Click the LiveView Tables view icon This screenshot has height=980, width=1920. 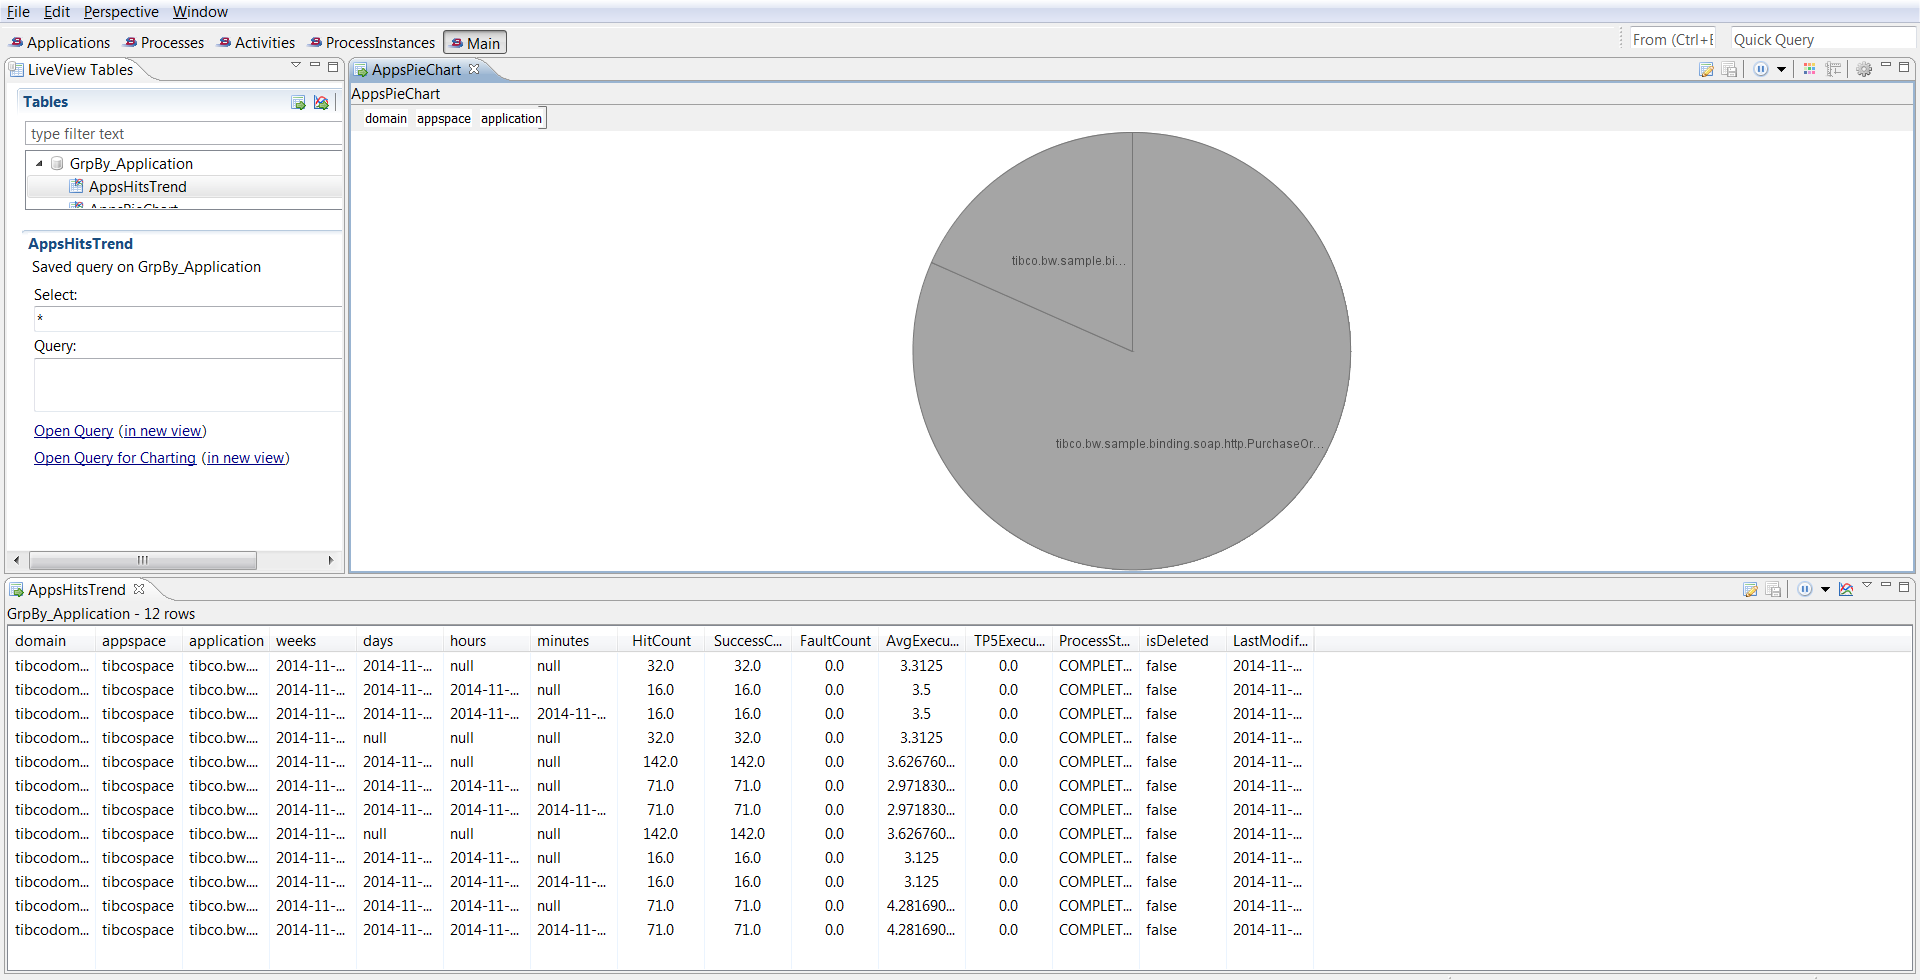point(16,70)
